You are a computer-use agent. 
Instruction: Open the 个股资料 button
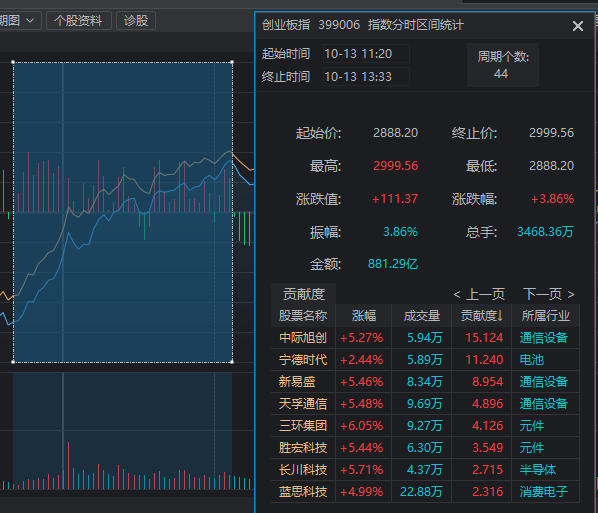point(79,21)
